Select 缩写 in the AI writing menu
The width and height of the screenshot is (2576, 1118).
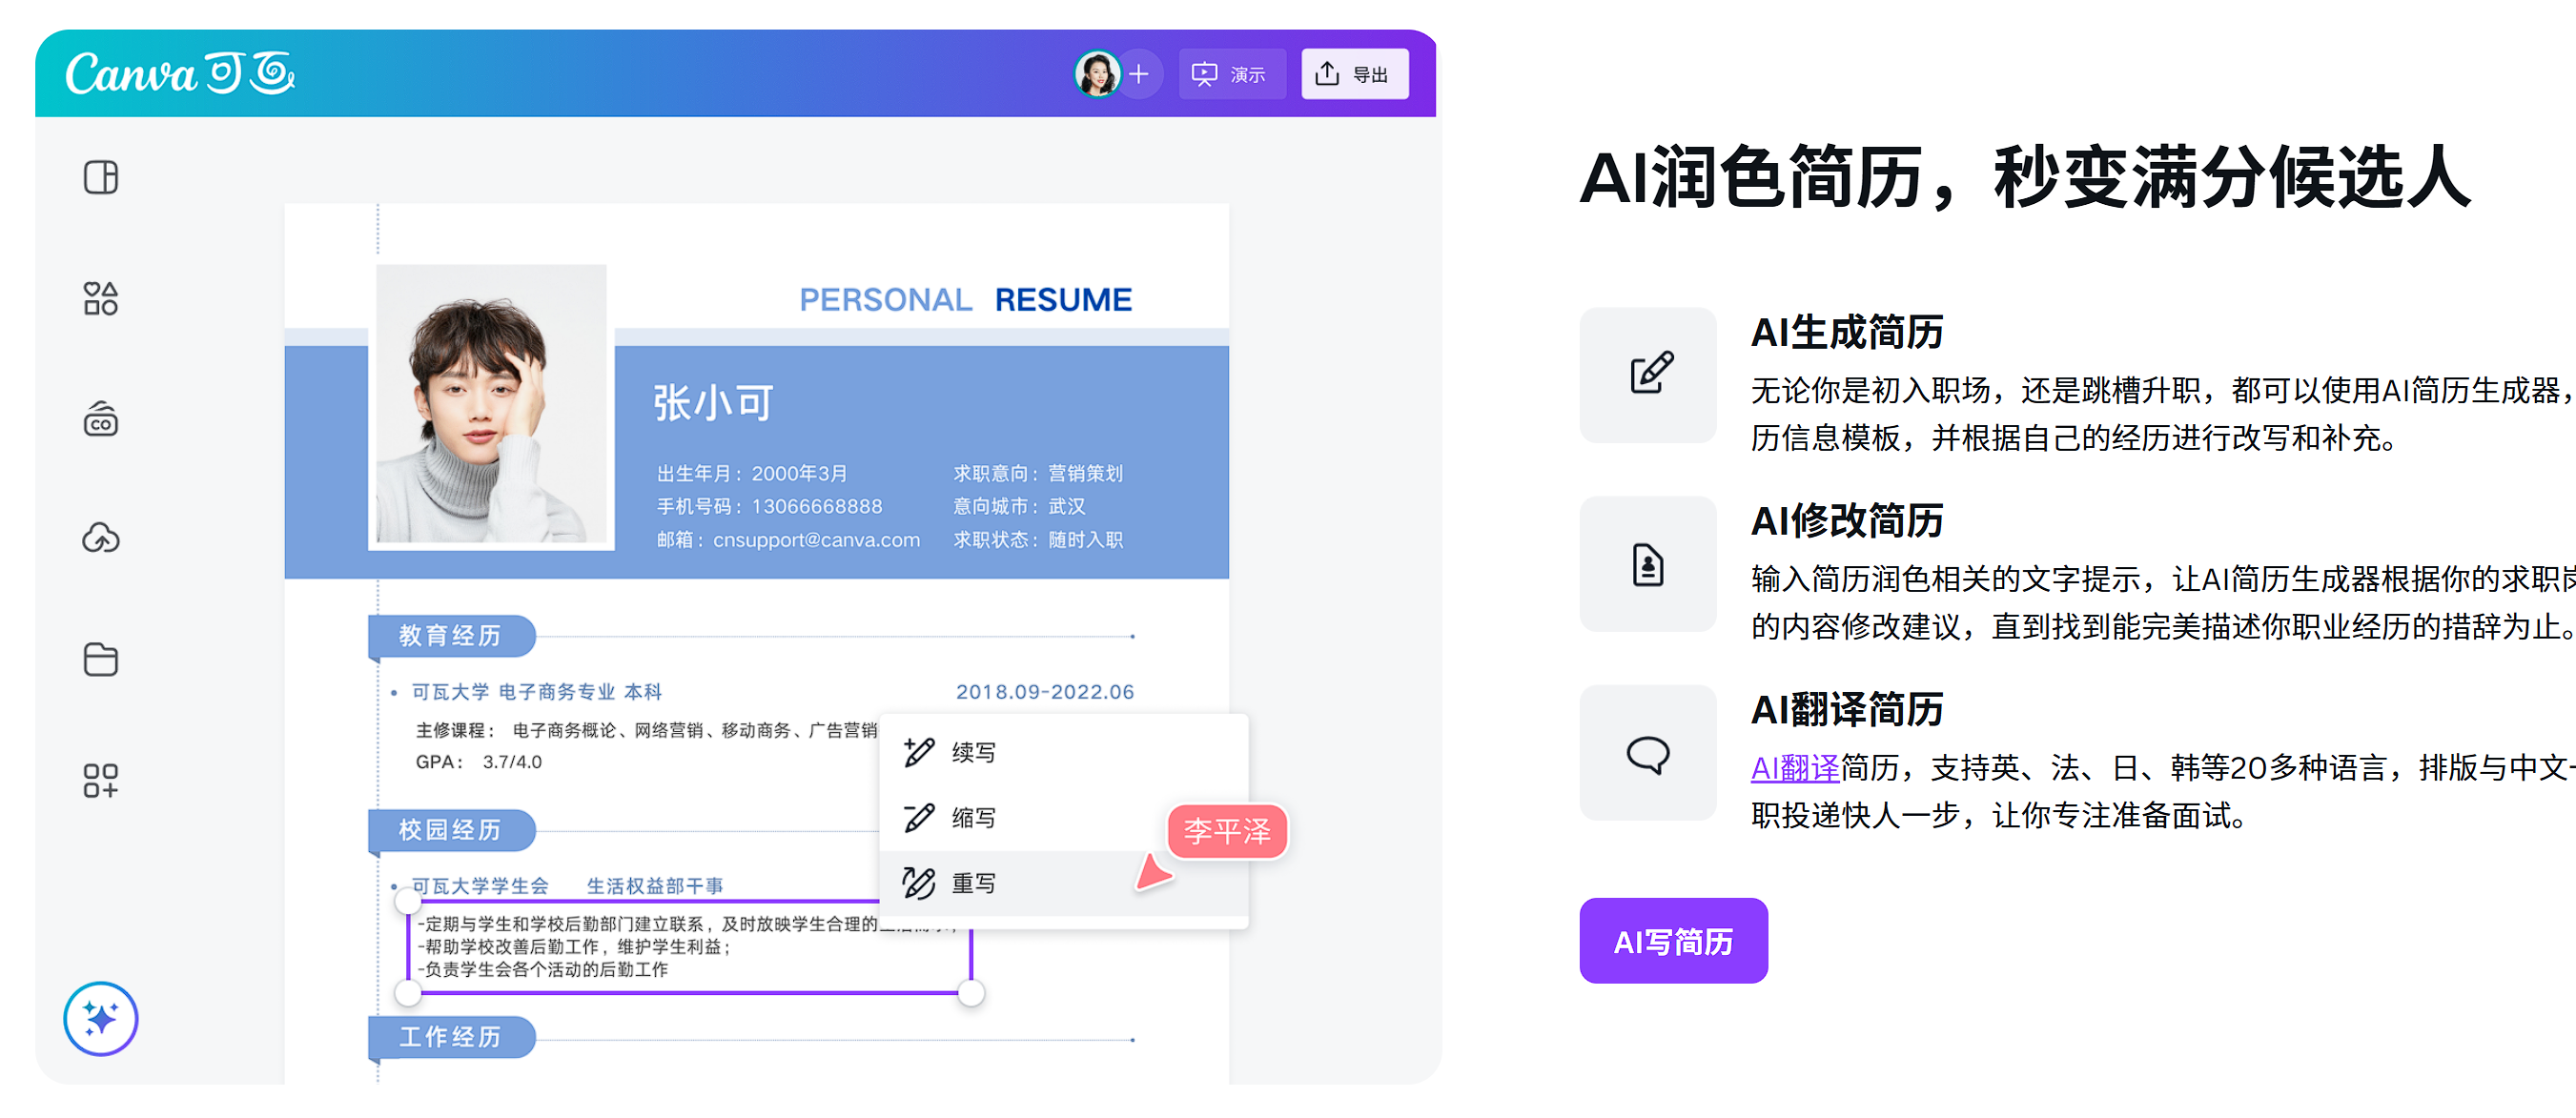point(971,817)
